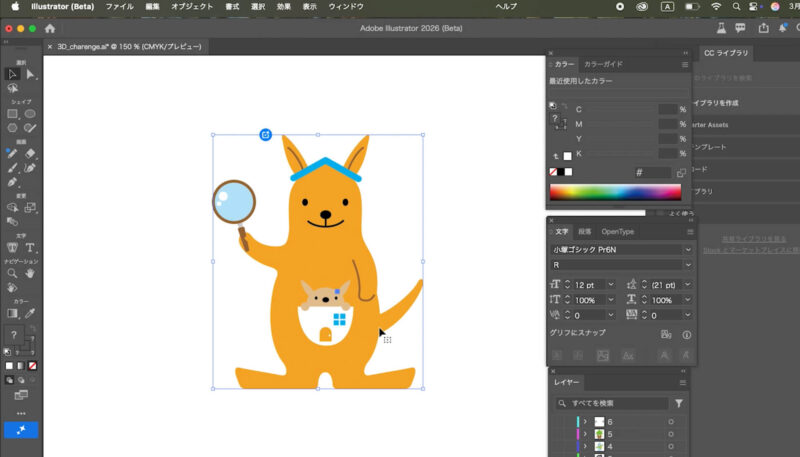This screenshot has width=800, height=457.
Task: Select the Gradient tool
Action: tap(12, 313)
